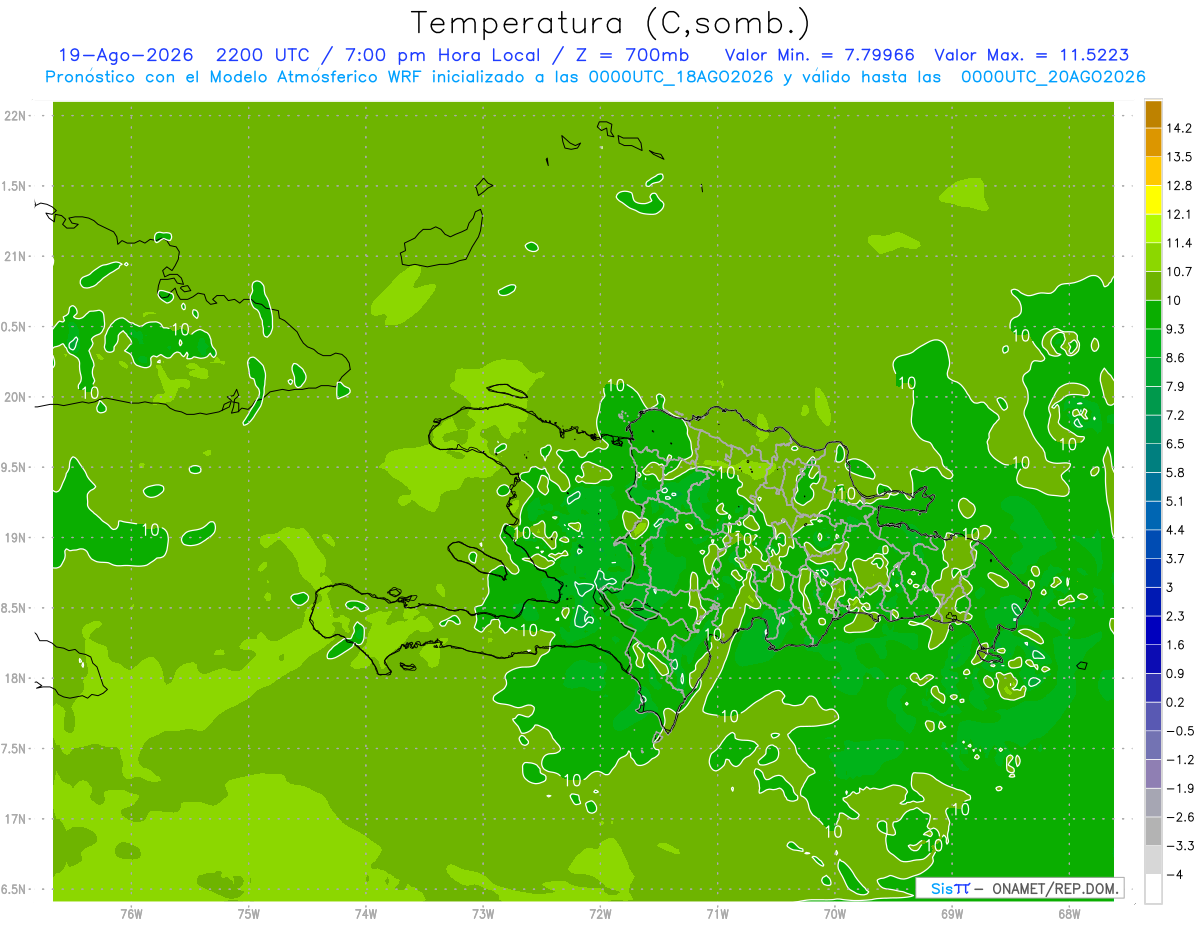Pick the blue colorbar segment between 4.4 and 3.7
Screen dimensions: 1200x927
[x=1153, y=545]
